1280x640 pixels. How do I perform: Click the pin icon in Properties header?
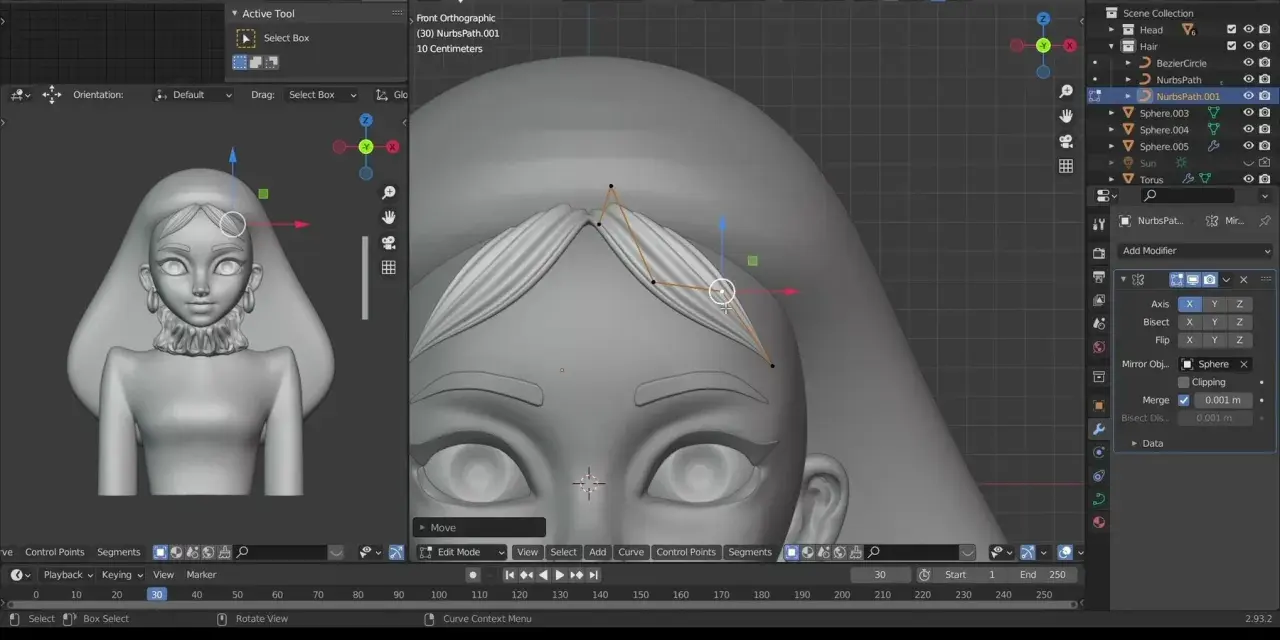[x=1264, y=220]
